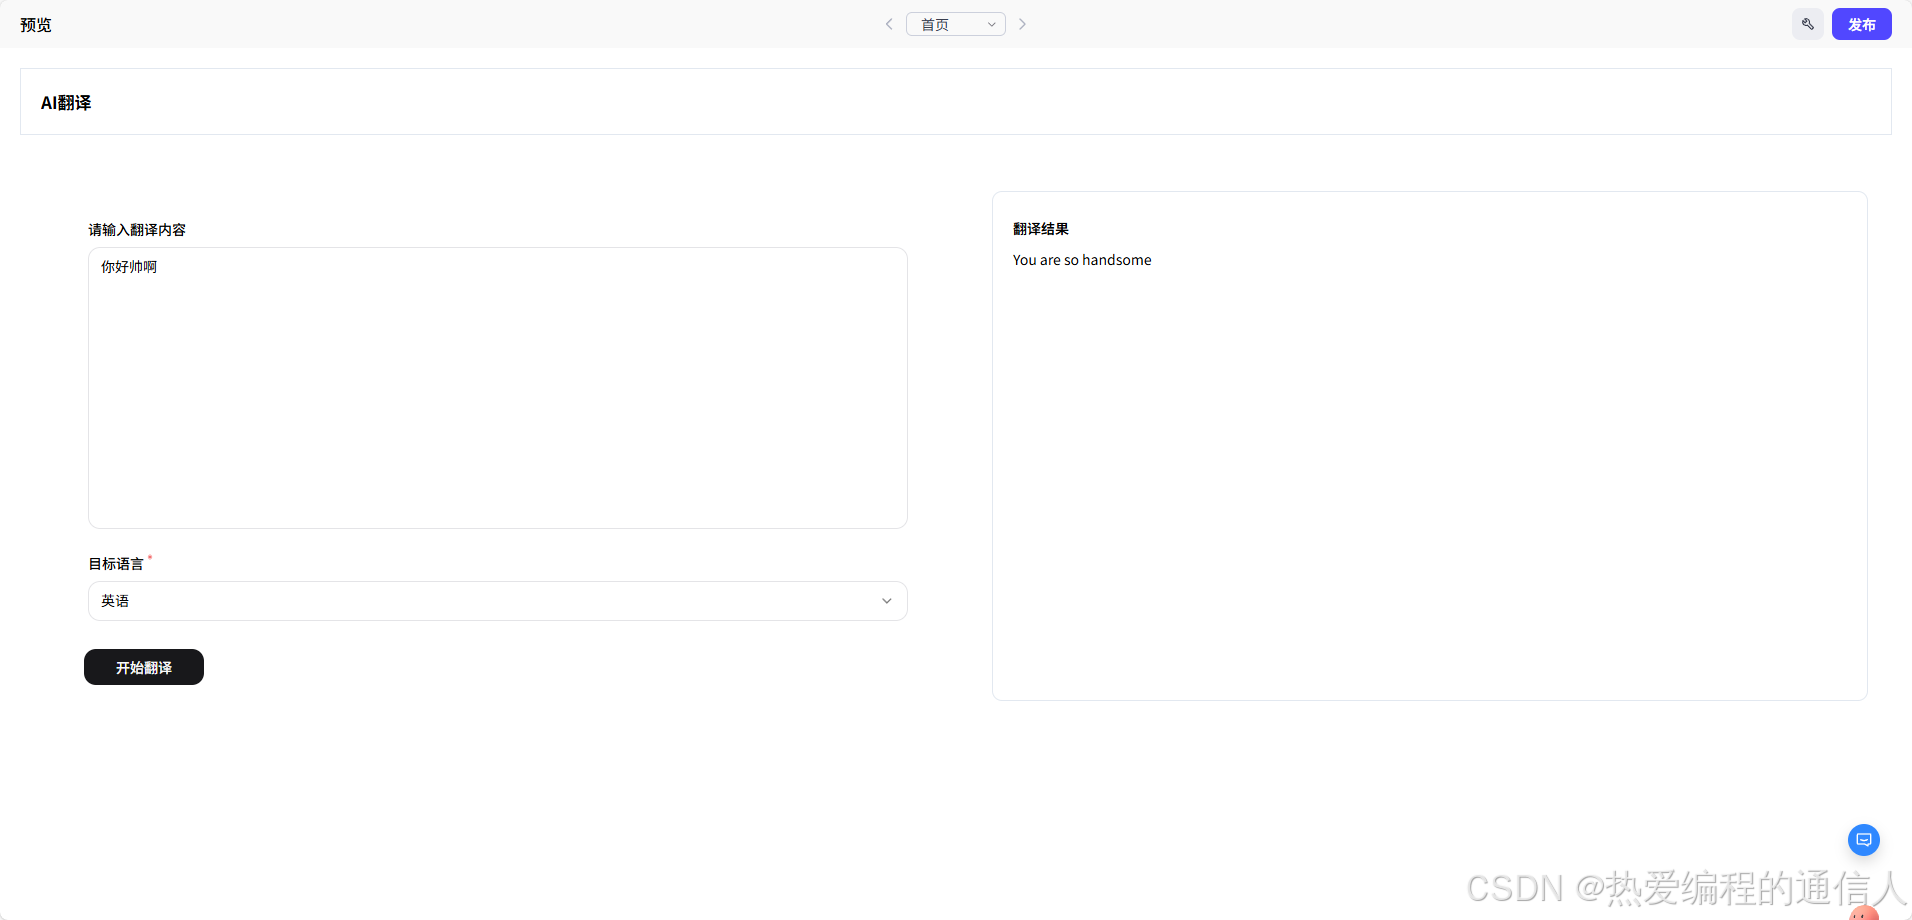Click the 开始翻译 start translation button

144,667
